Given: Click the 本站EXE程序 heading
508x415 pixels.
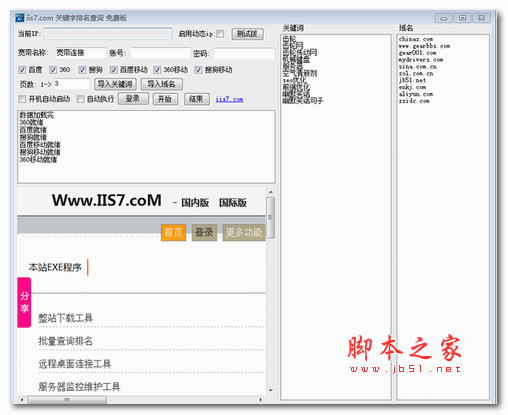Looking at the screenshot, I should tap(55, 267).
